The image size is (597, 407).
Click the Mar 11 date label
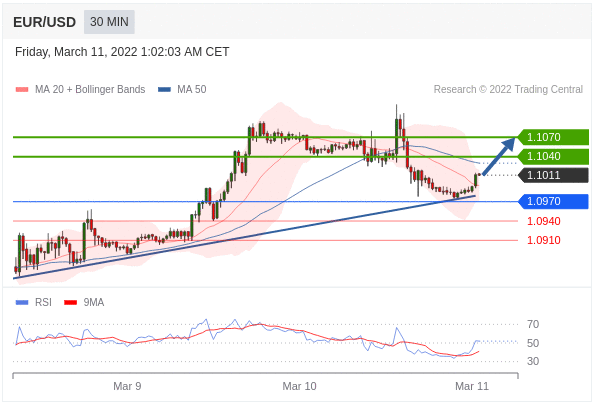pyautogui.click(x=472, y=386)
